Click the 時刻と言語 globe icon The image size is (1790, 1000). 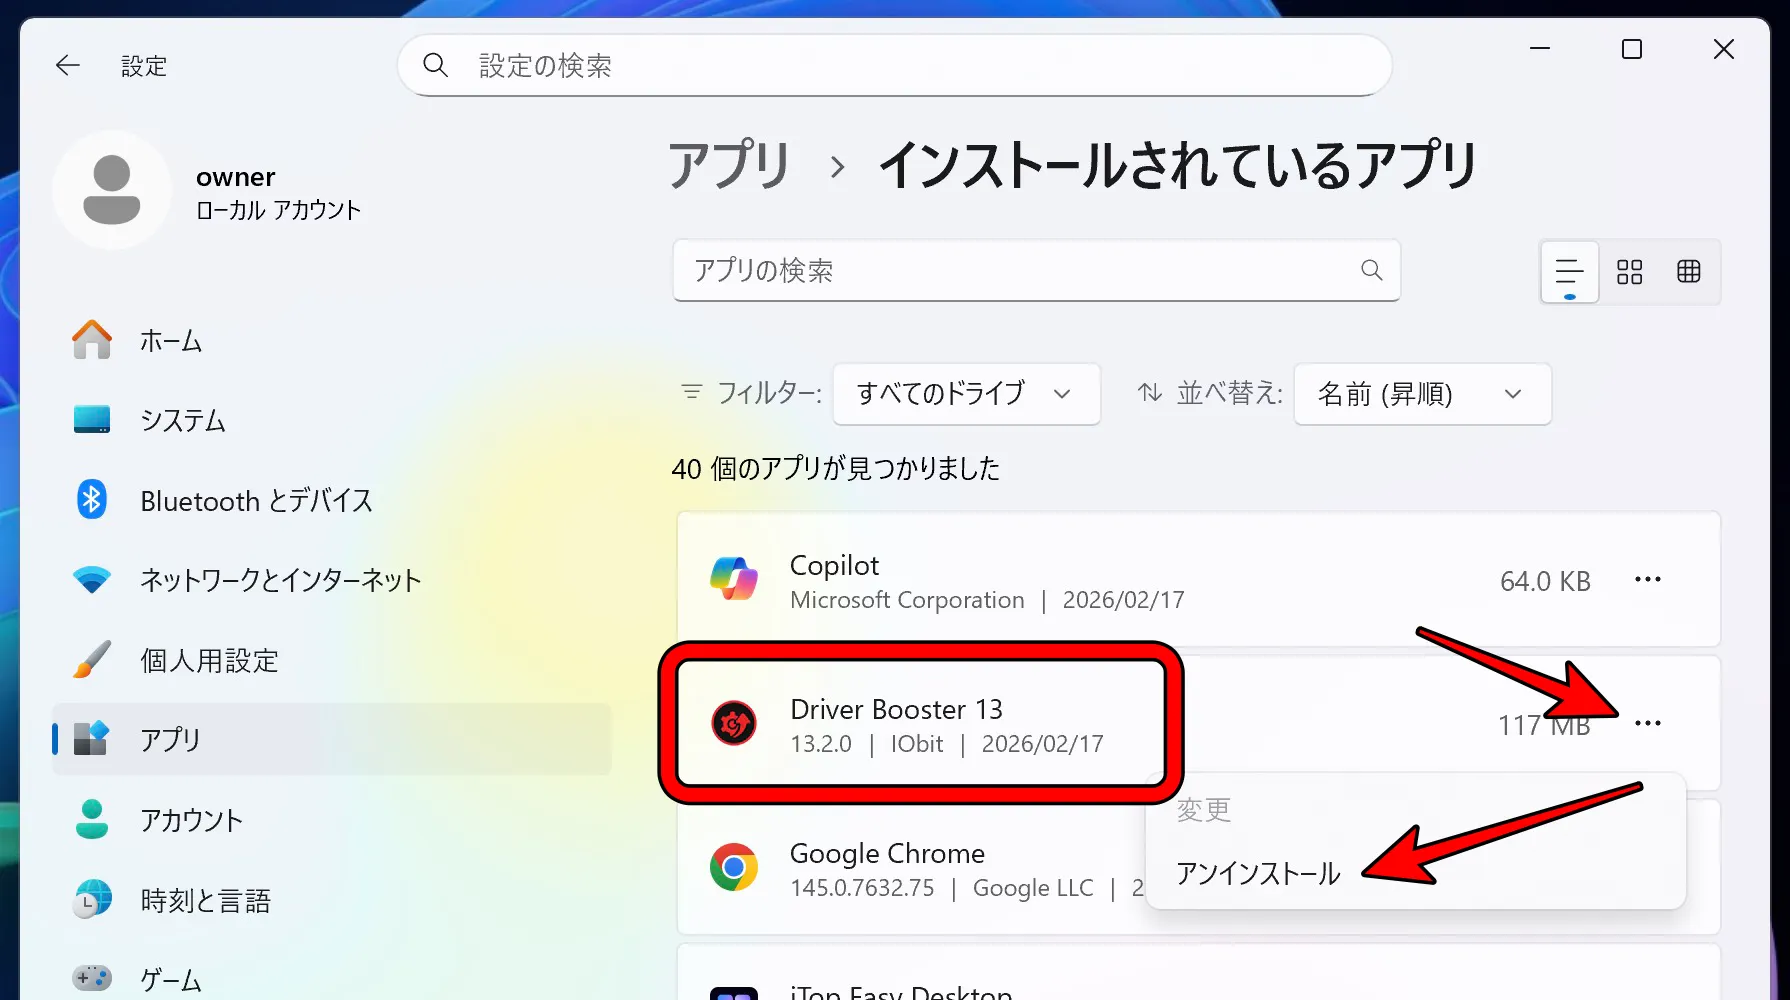[x=91, y=900]
